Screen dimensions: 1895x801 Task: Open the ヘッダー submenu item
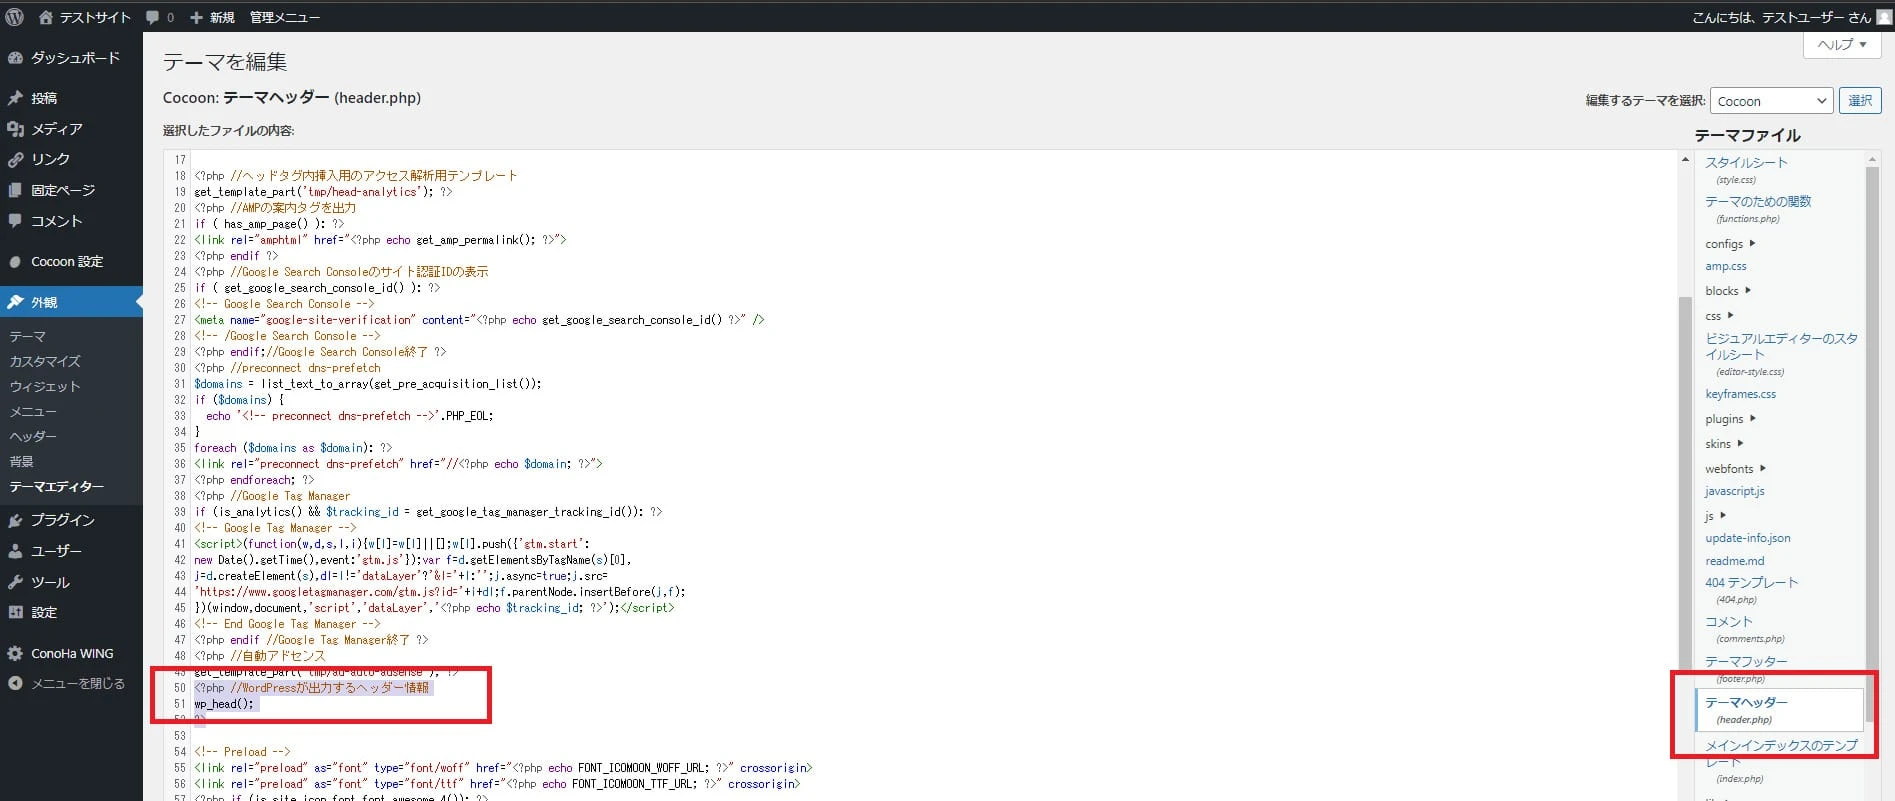click(x=33, y=436)
